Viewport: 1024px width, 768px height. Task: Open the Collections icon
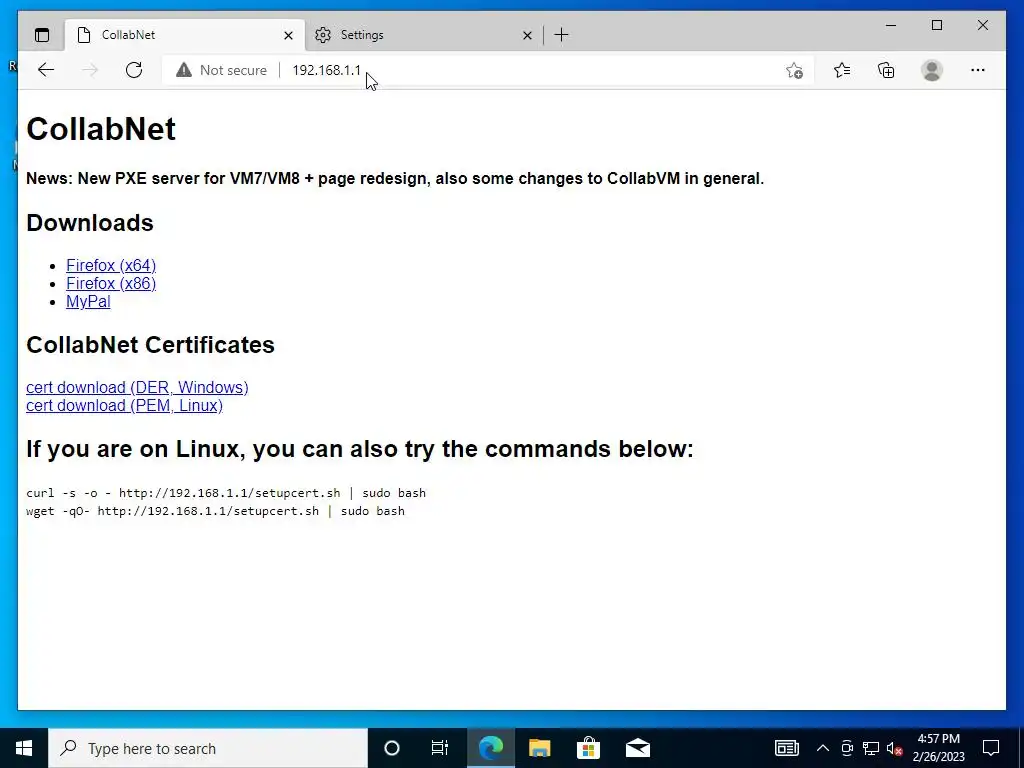(886, 70)
